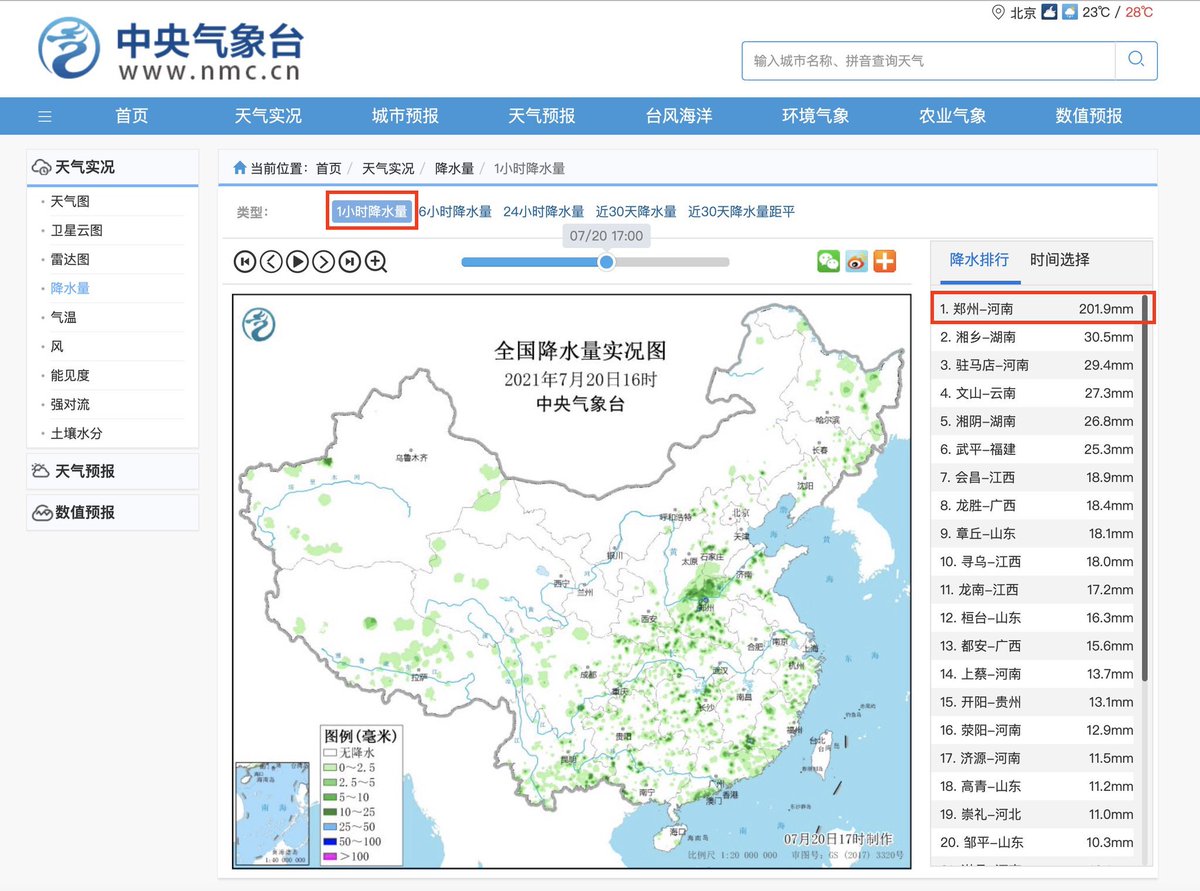Click the 数值预报 sidebar icon

(x=41, y=512)
